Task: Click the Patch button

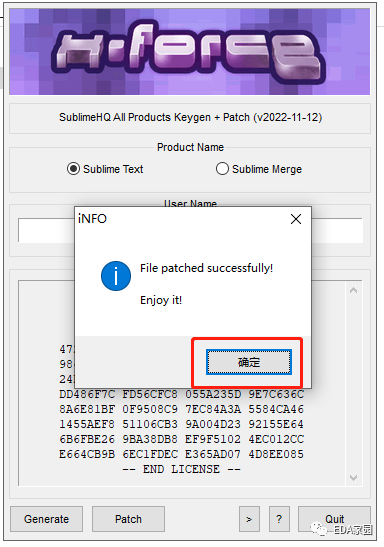Action: (128, 519)
